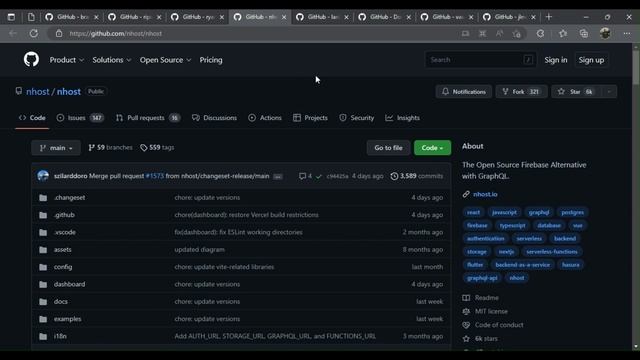
Task: Open tab actions menu icon
Action: [x=11, y=17]
